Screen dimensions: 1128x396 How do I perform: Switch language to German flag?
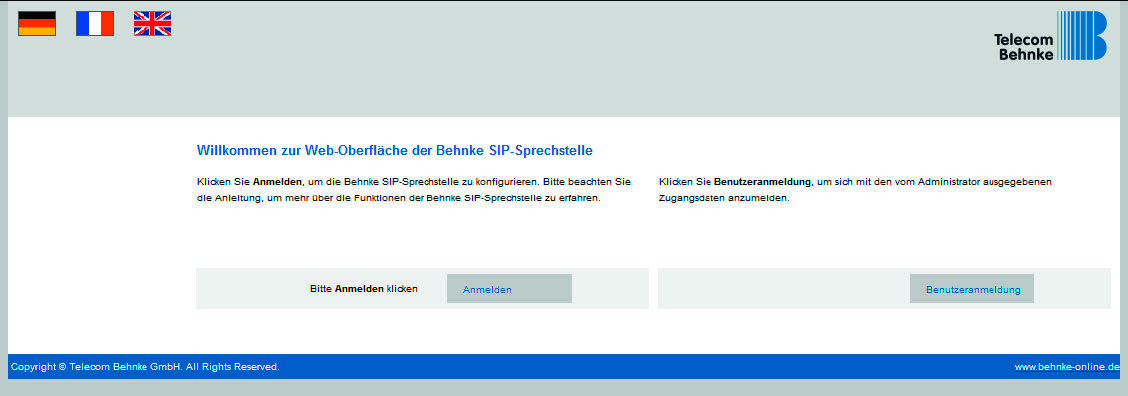[37, 24]
